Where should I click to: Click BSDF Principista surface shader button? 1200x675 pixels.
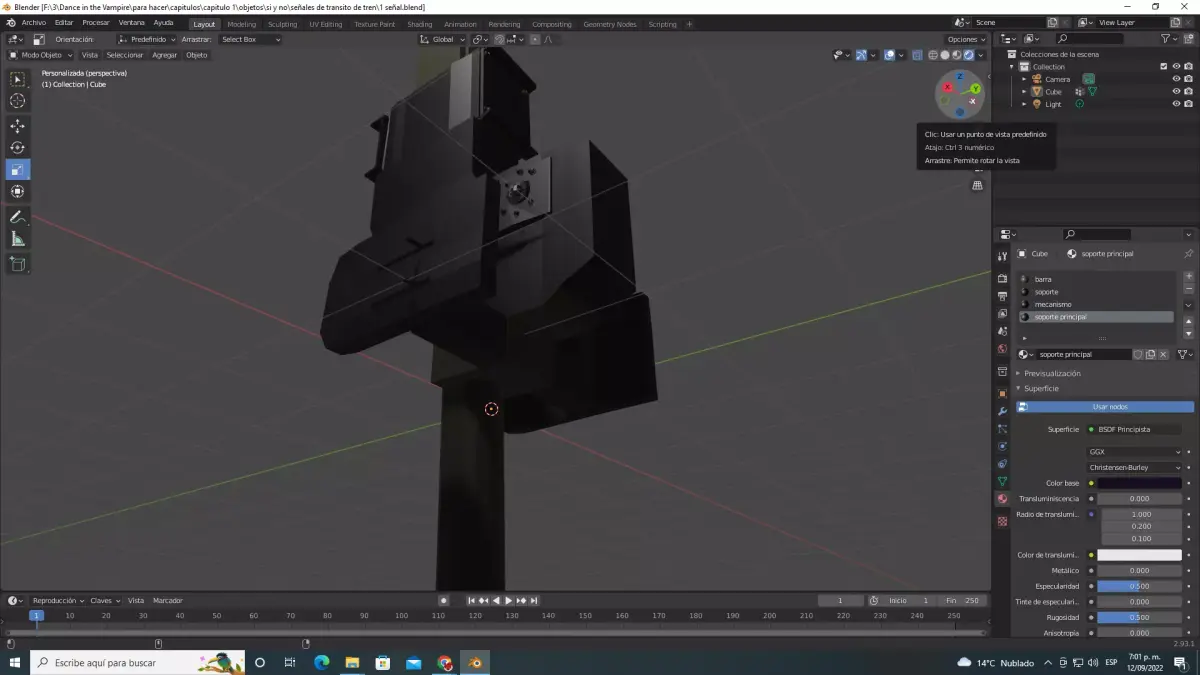(x=1134, y=429)
